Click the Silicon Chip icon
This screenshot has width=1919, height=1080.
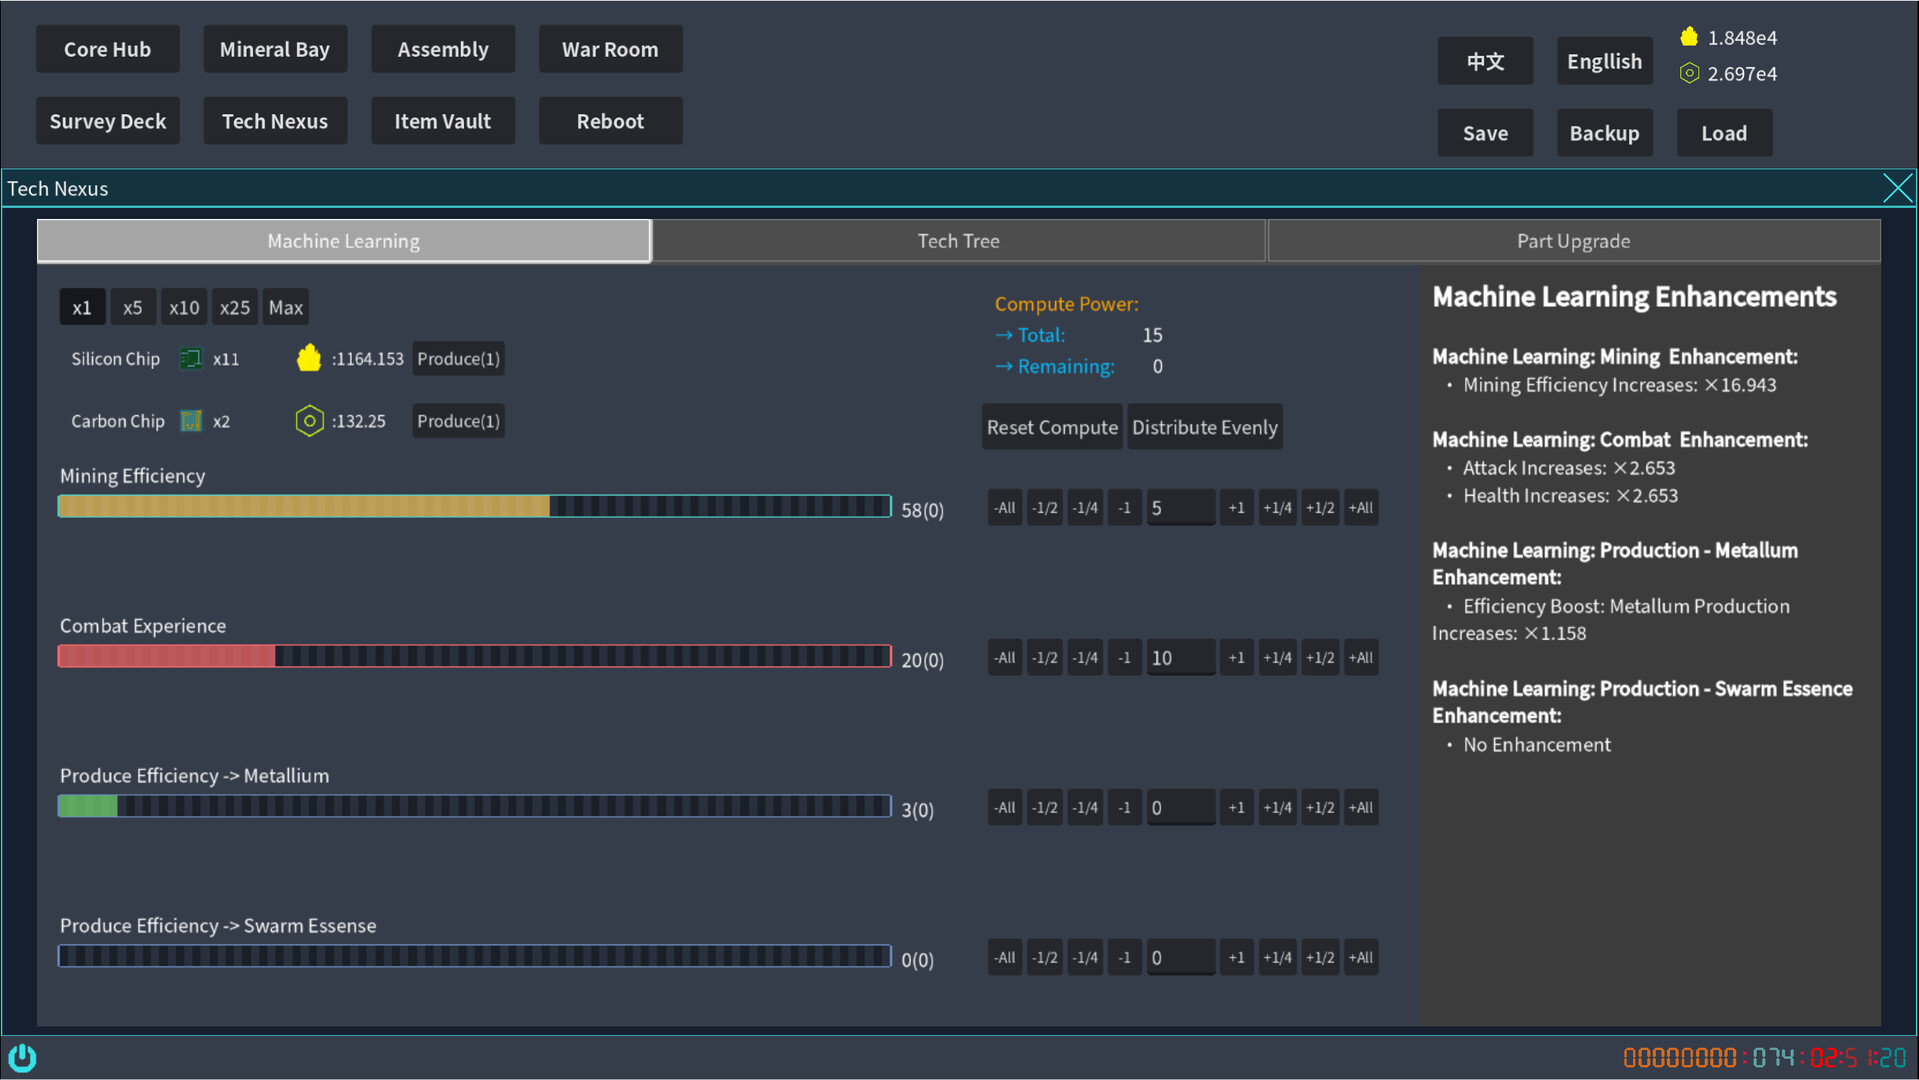190,358
